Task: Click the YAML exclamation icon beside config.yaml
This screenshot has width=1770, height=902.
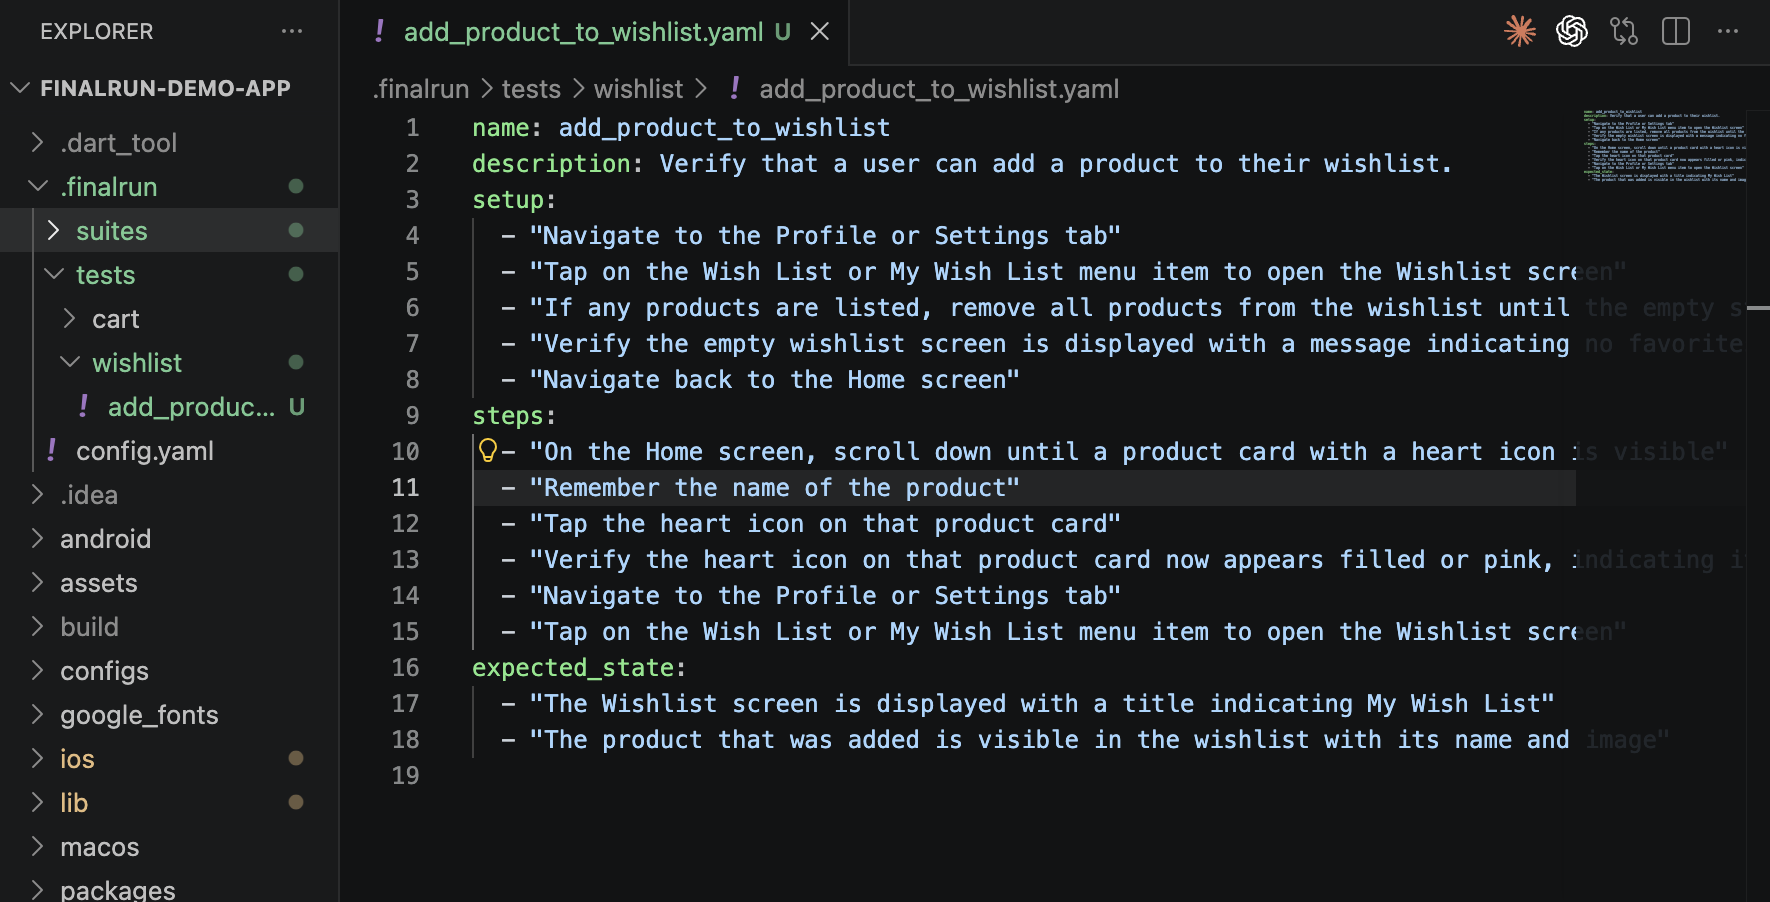Action: tap(51, 451)
